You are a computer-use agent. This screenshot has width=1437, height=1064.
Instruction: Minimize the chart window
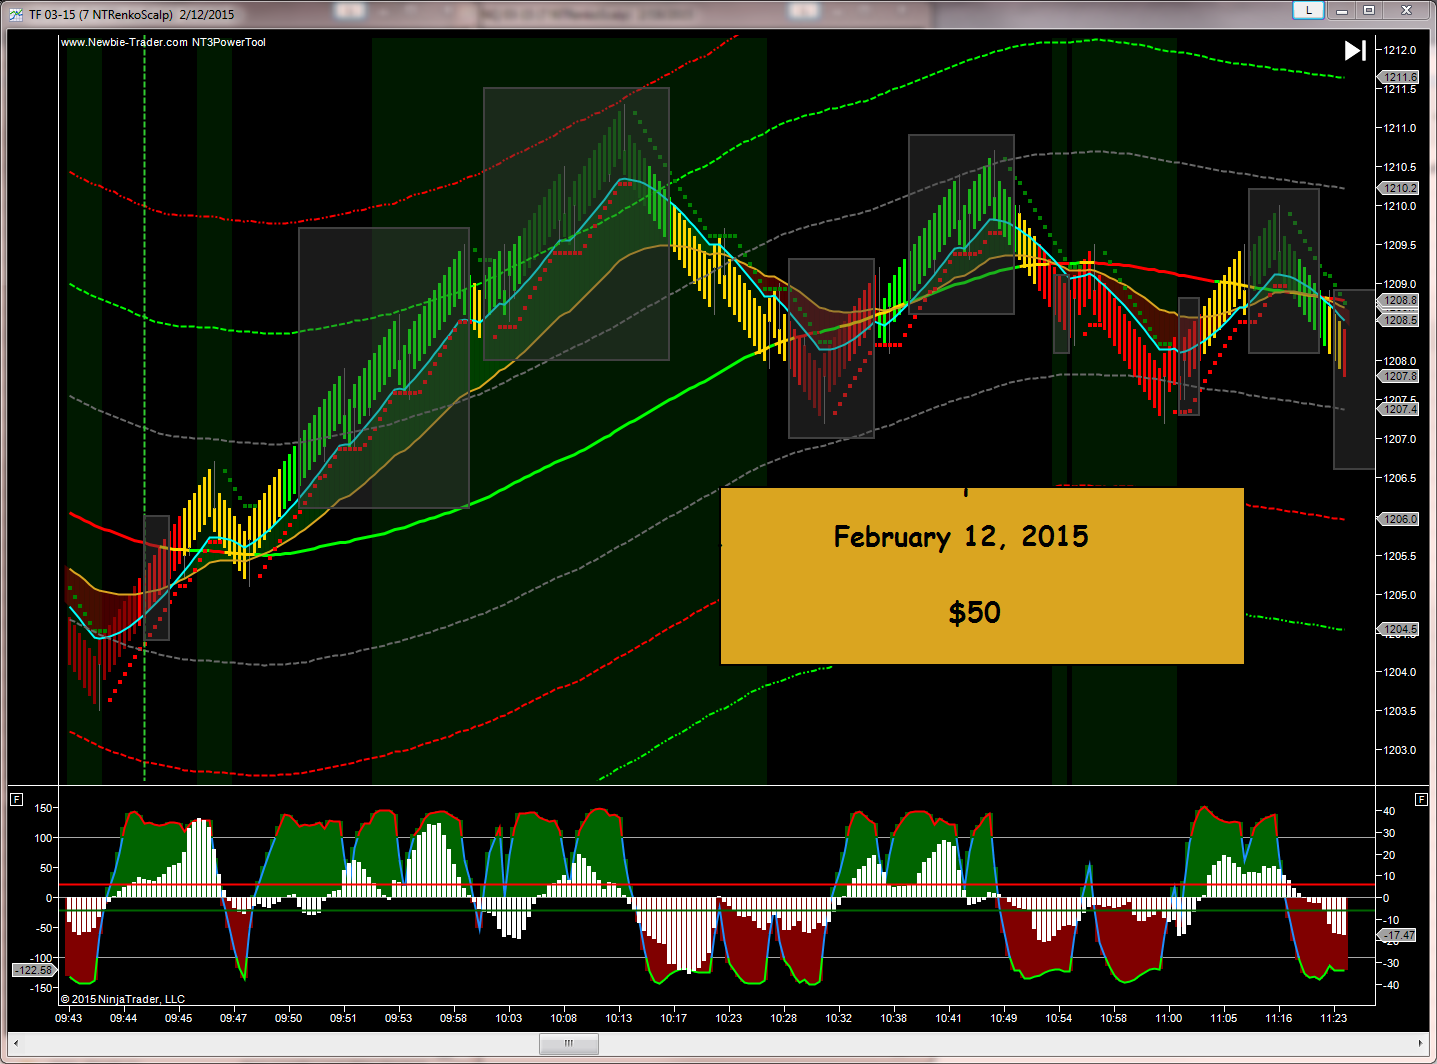tap(1342, 11)
